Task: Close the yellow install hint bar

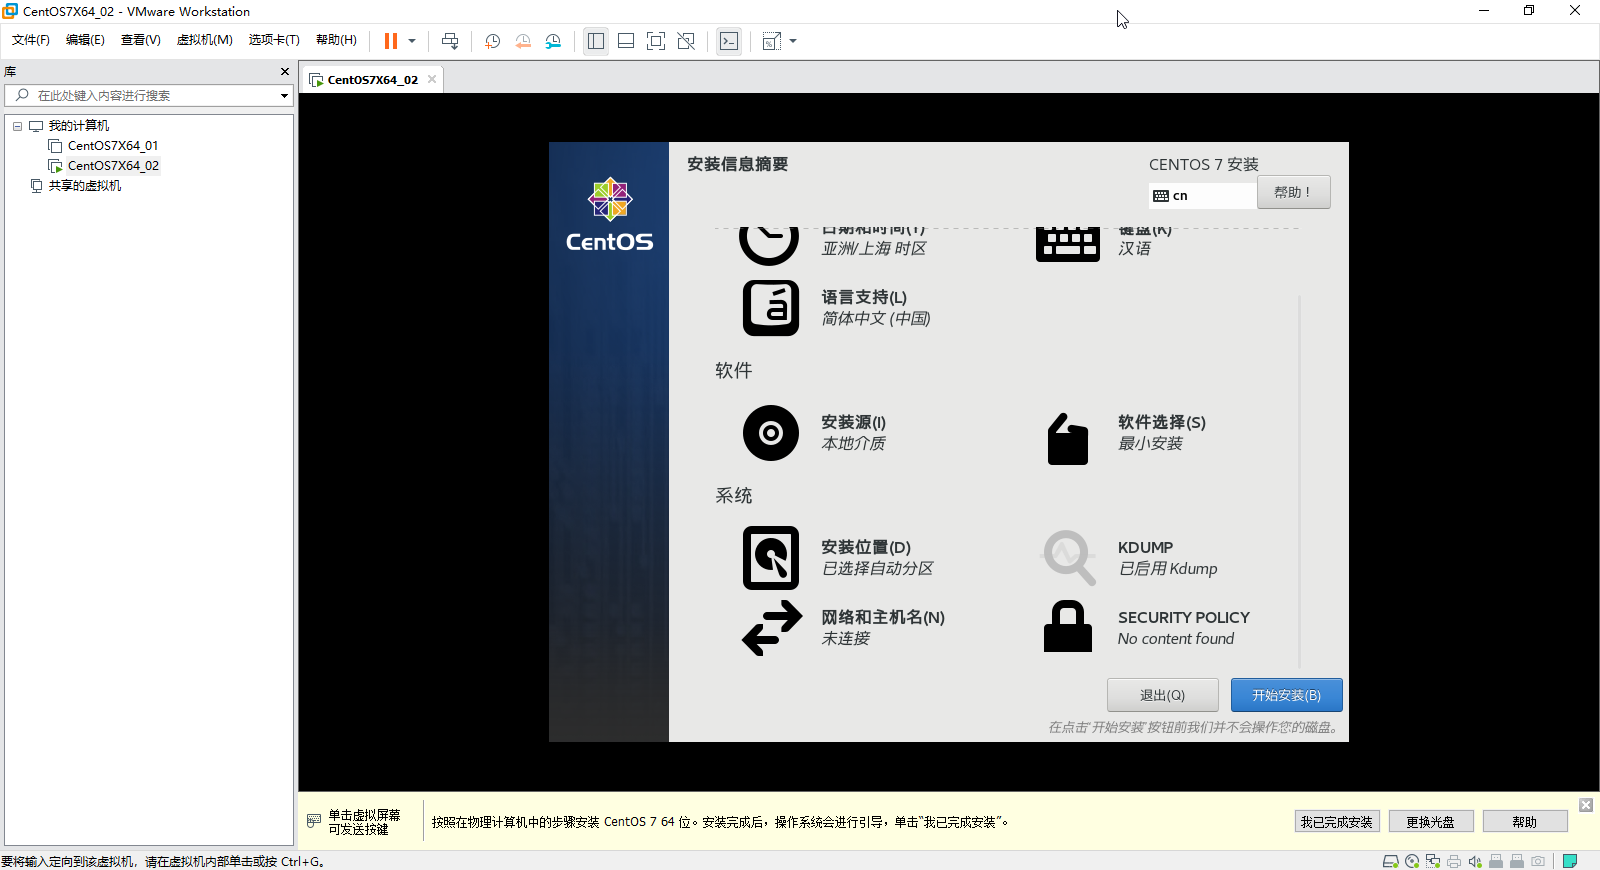Action: point(1586,805)
